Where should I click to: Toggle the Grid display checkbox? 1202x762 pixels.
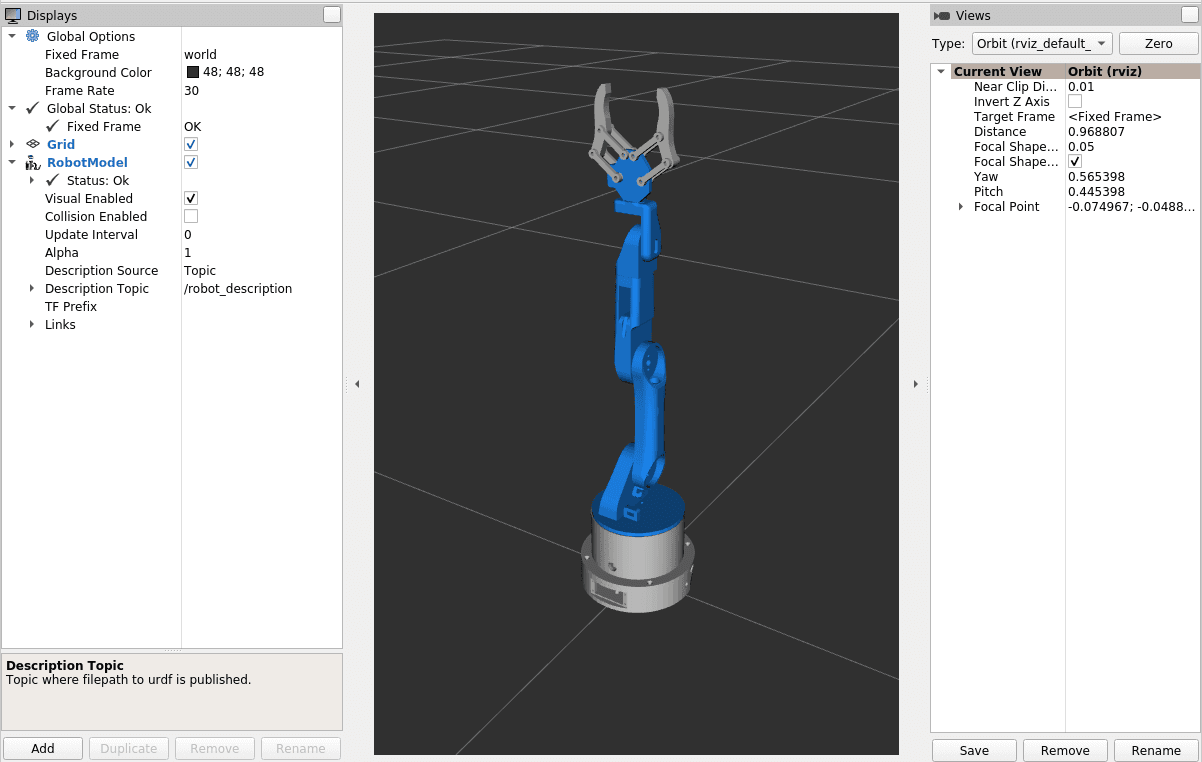[191, 145]
